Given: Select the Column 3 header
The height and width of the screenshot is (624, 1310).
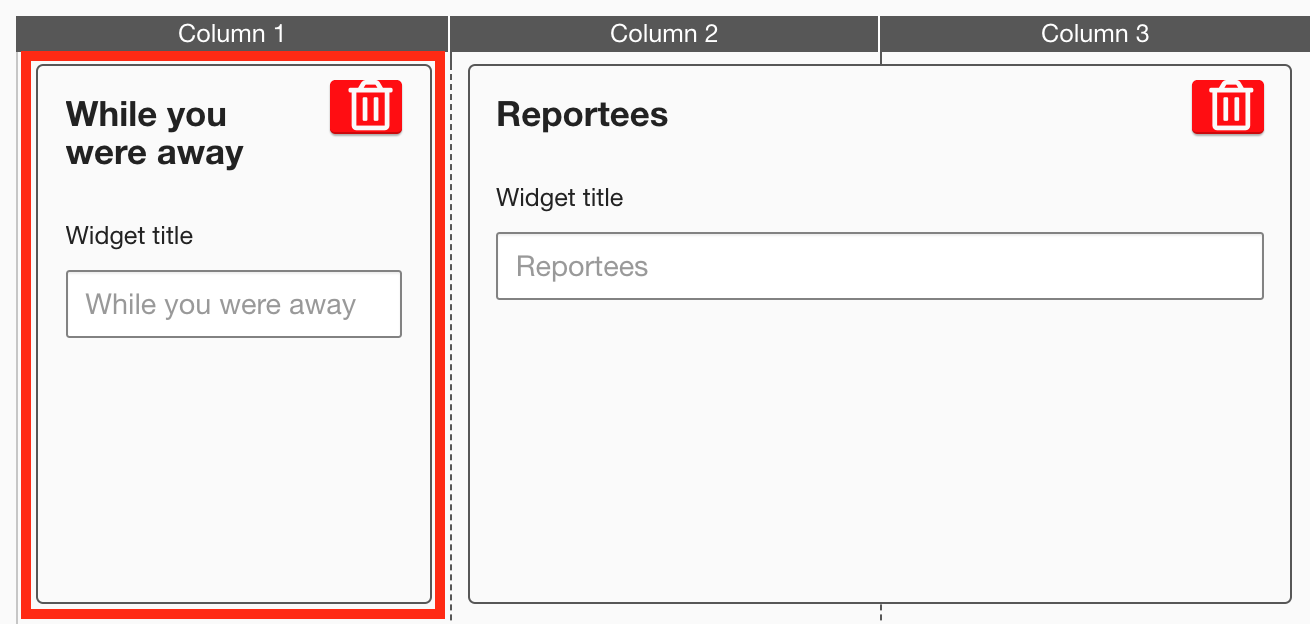Looking at the screenshot, I should (1095, 34).
